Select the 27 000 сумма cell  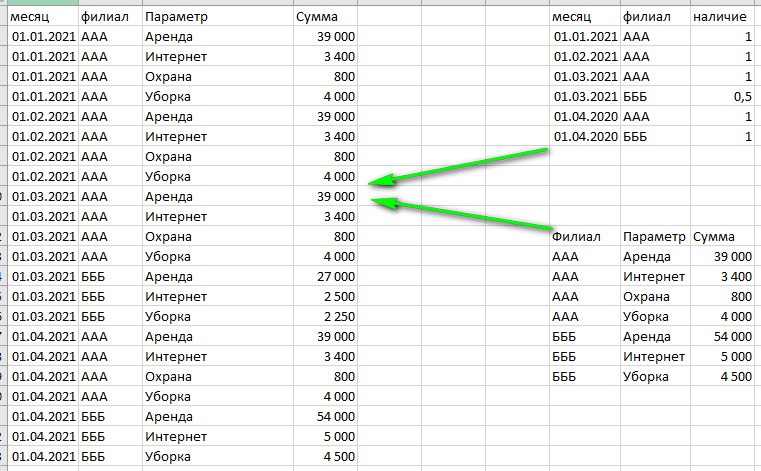[336, 277]
